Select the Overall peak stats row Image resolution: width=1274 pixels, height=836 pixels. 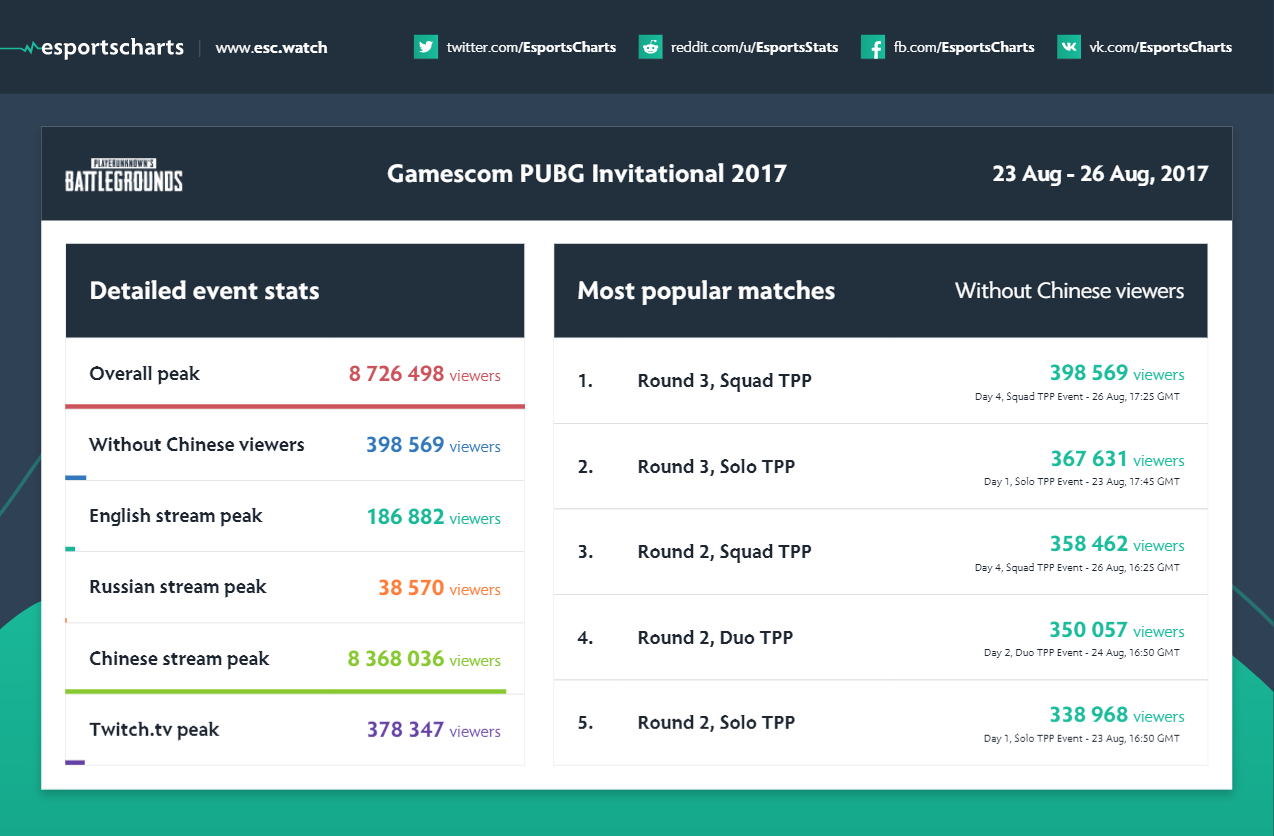(294, 374)
